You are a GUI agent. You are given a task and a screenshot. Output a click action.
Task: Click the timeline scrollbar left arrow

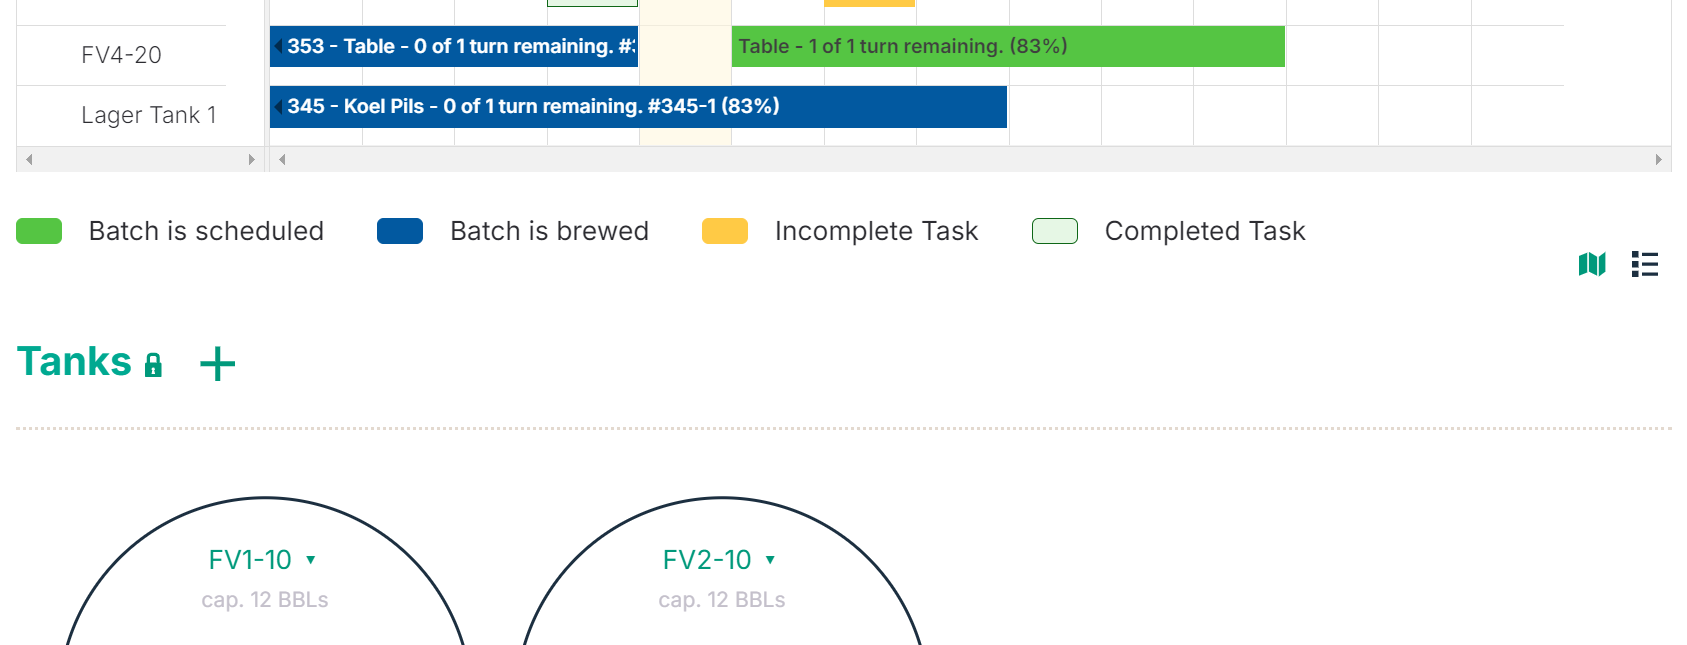tap(283, 160)
